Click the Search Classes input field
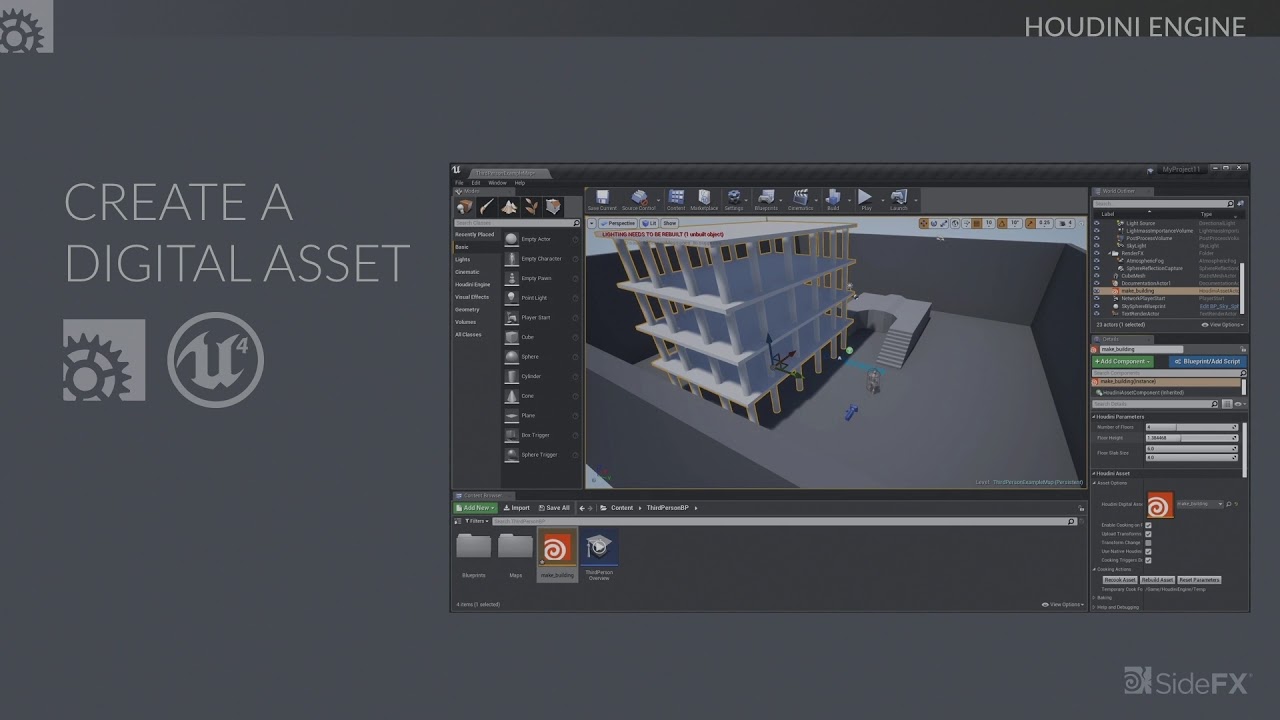 click(516, 223)
